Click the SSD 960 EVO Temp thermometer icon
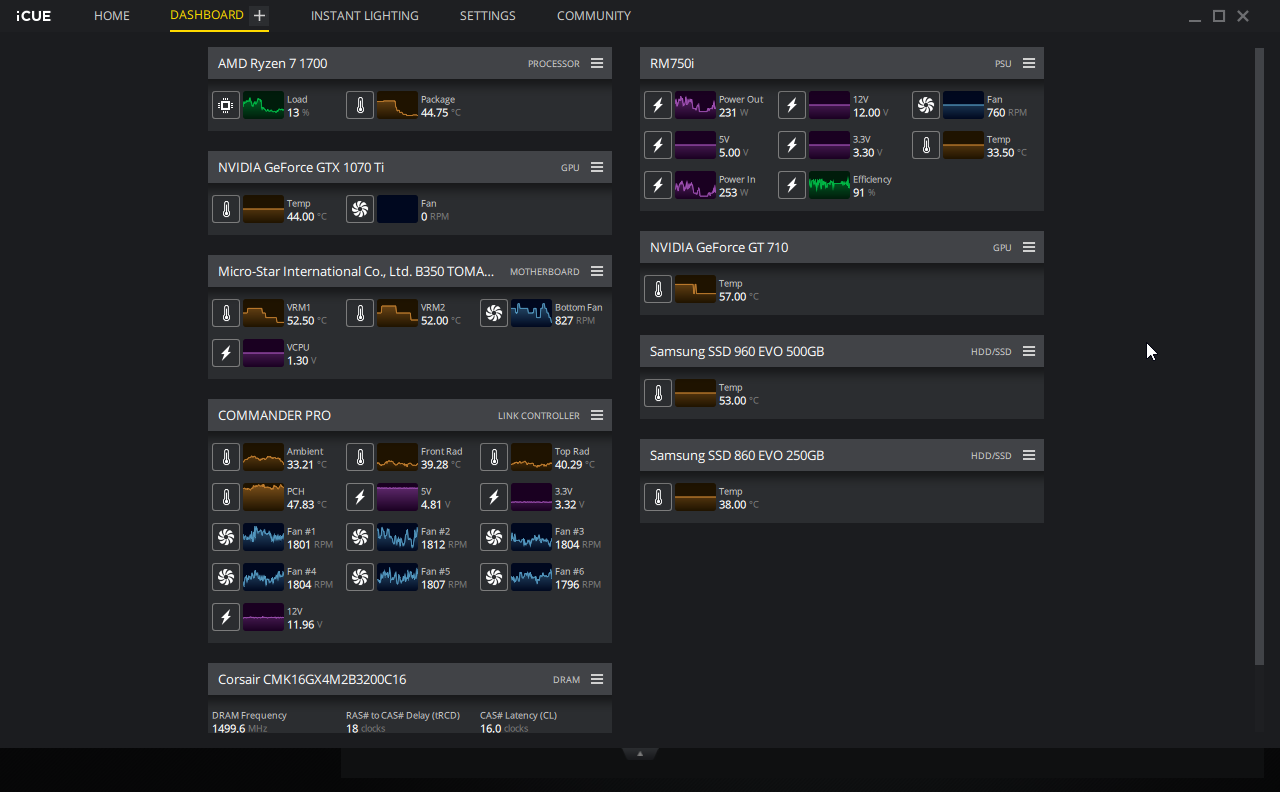 pos(658,393)
